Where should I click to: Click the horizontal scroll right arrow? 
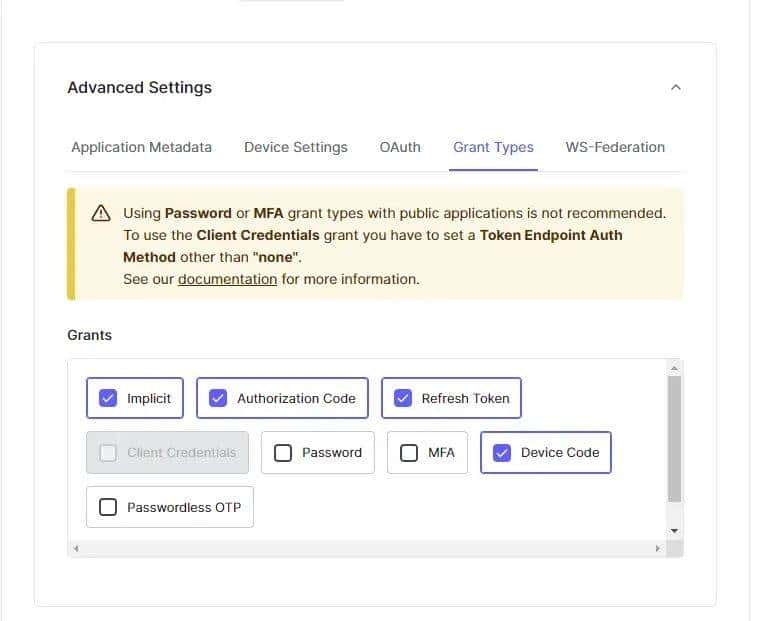click(657, 549)
